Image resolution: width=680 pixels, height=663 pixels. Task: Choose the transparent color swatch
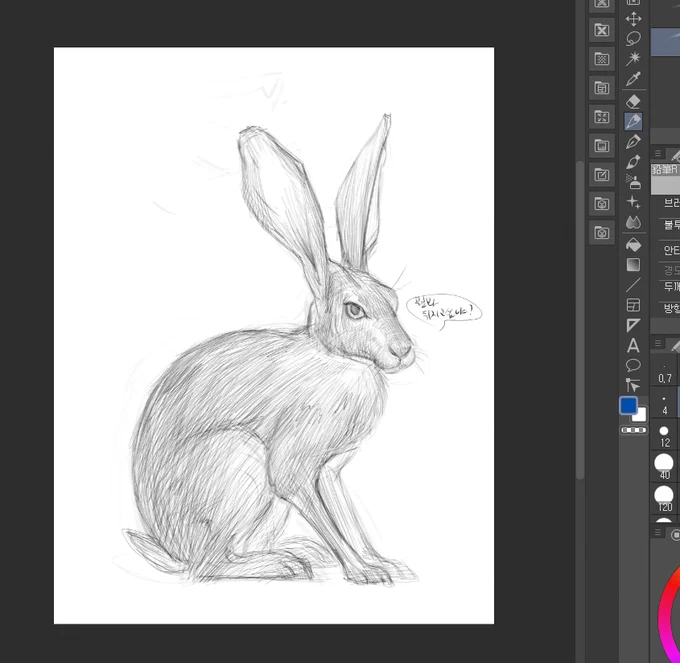click(x=633, y=430)
